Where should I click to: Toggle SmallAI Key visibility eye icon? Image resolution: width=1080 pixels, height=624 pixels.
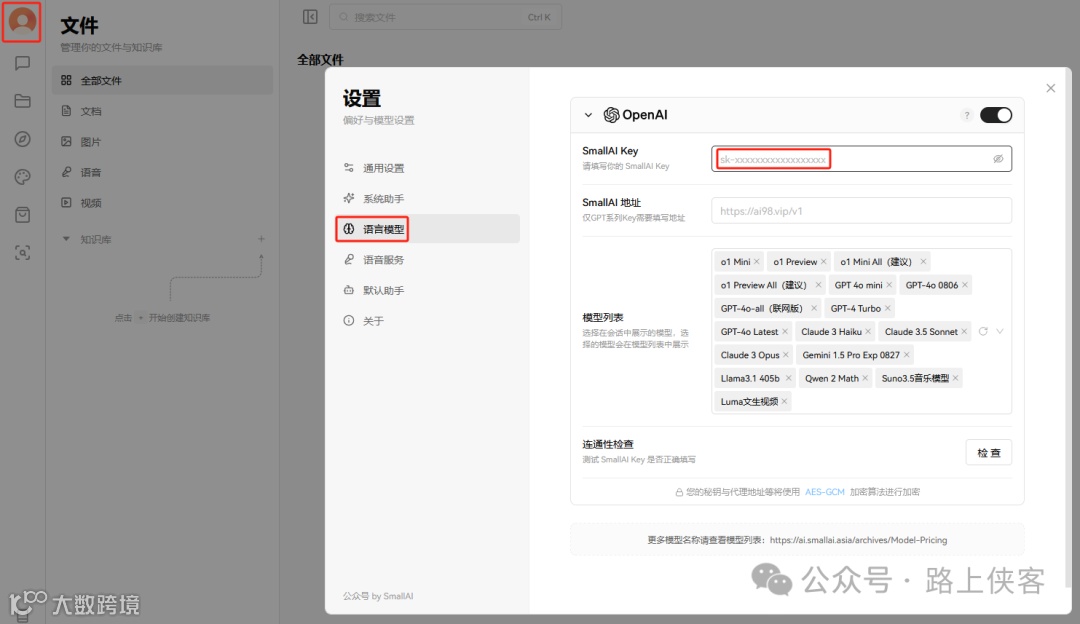(x=998, y=159)
